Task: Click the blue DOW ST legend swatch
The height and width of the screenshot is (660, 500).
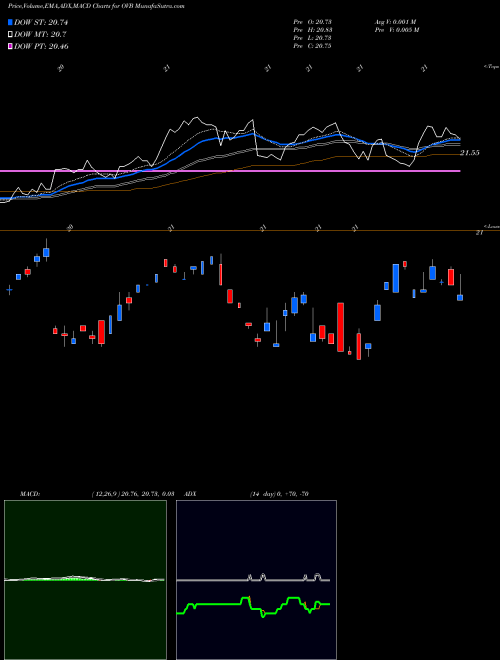Action: [x=10, y=22]
